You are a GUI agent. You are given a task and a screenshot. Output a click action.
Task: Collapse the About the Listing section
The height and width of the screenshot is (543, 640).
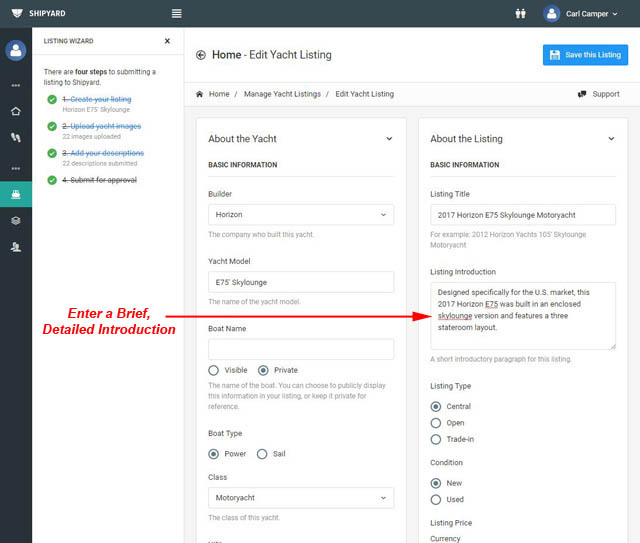tap(612, 139)
